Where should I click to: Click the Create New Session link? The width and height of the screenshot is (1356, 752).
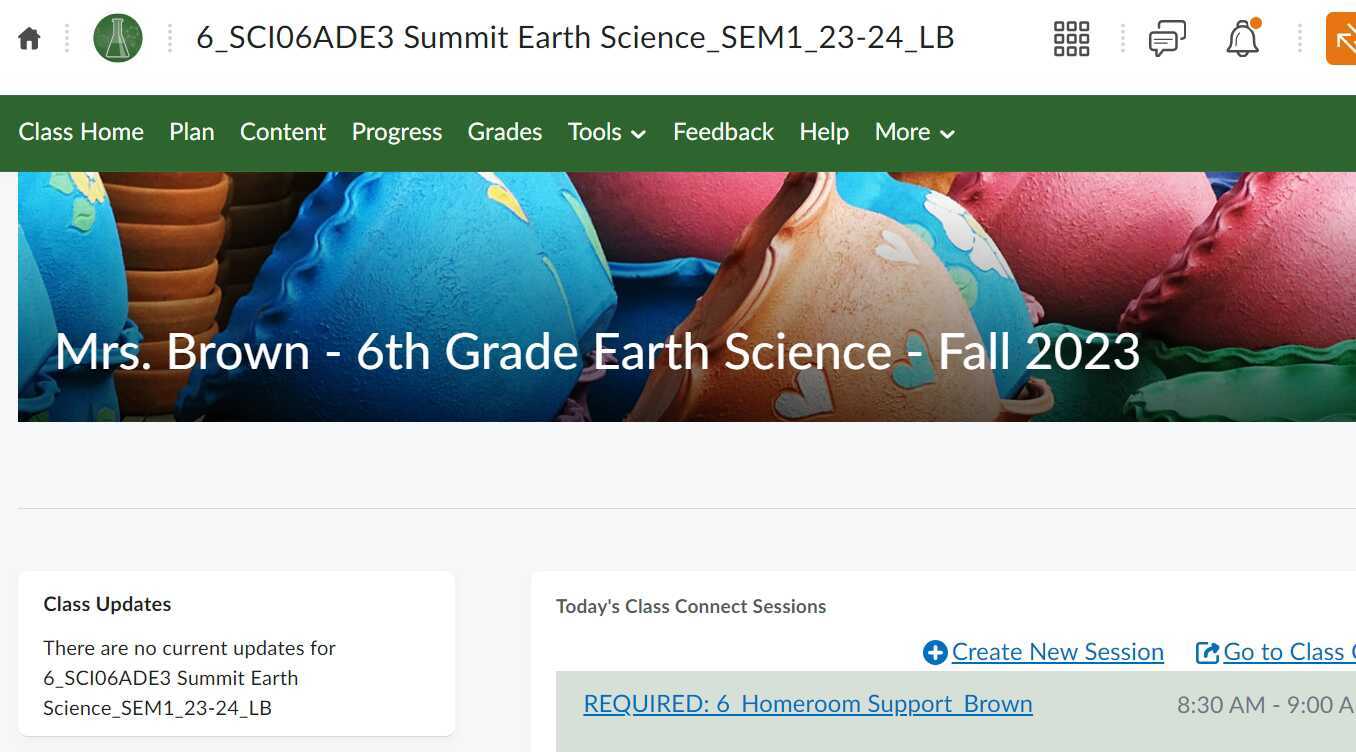pyautogui.click(x=1057, y=652)
